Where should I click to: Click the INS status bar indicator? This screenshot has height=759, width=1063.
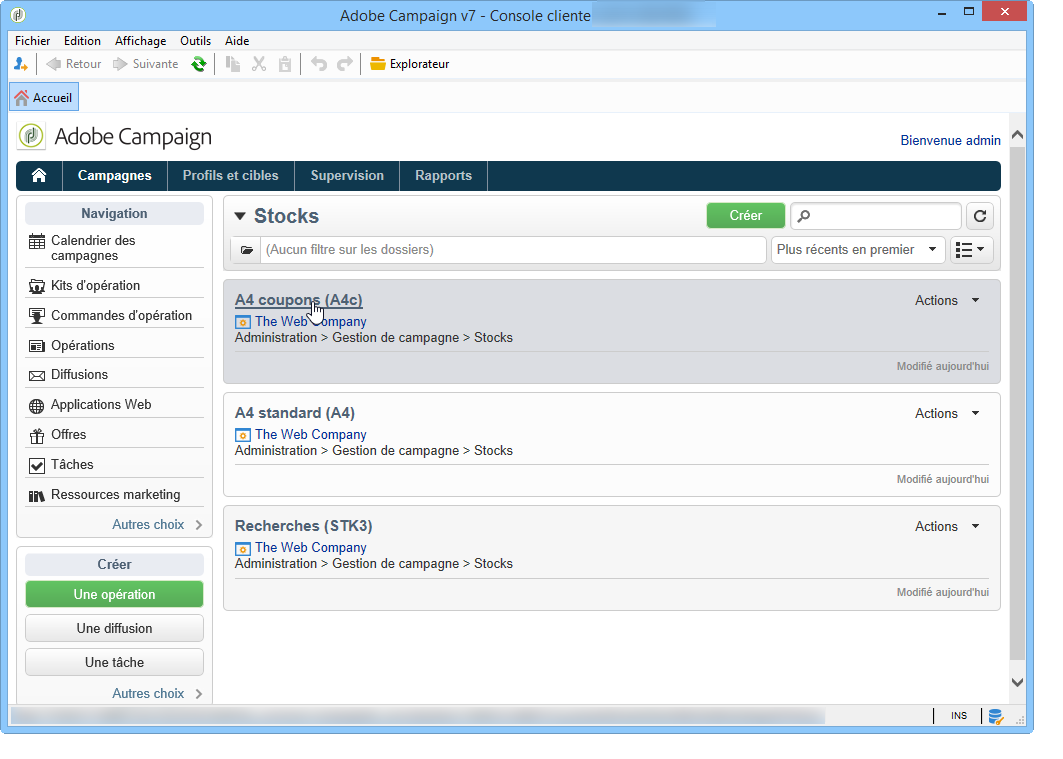(959, 716)
